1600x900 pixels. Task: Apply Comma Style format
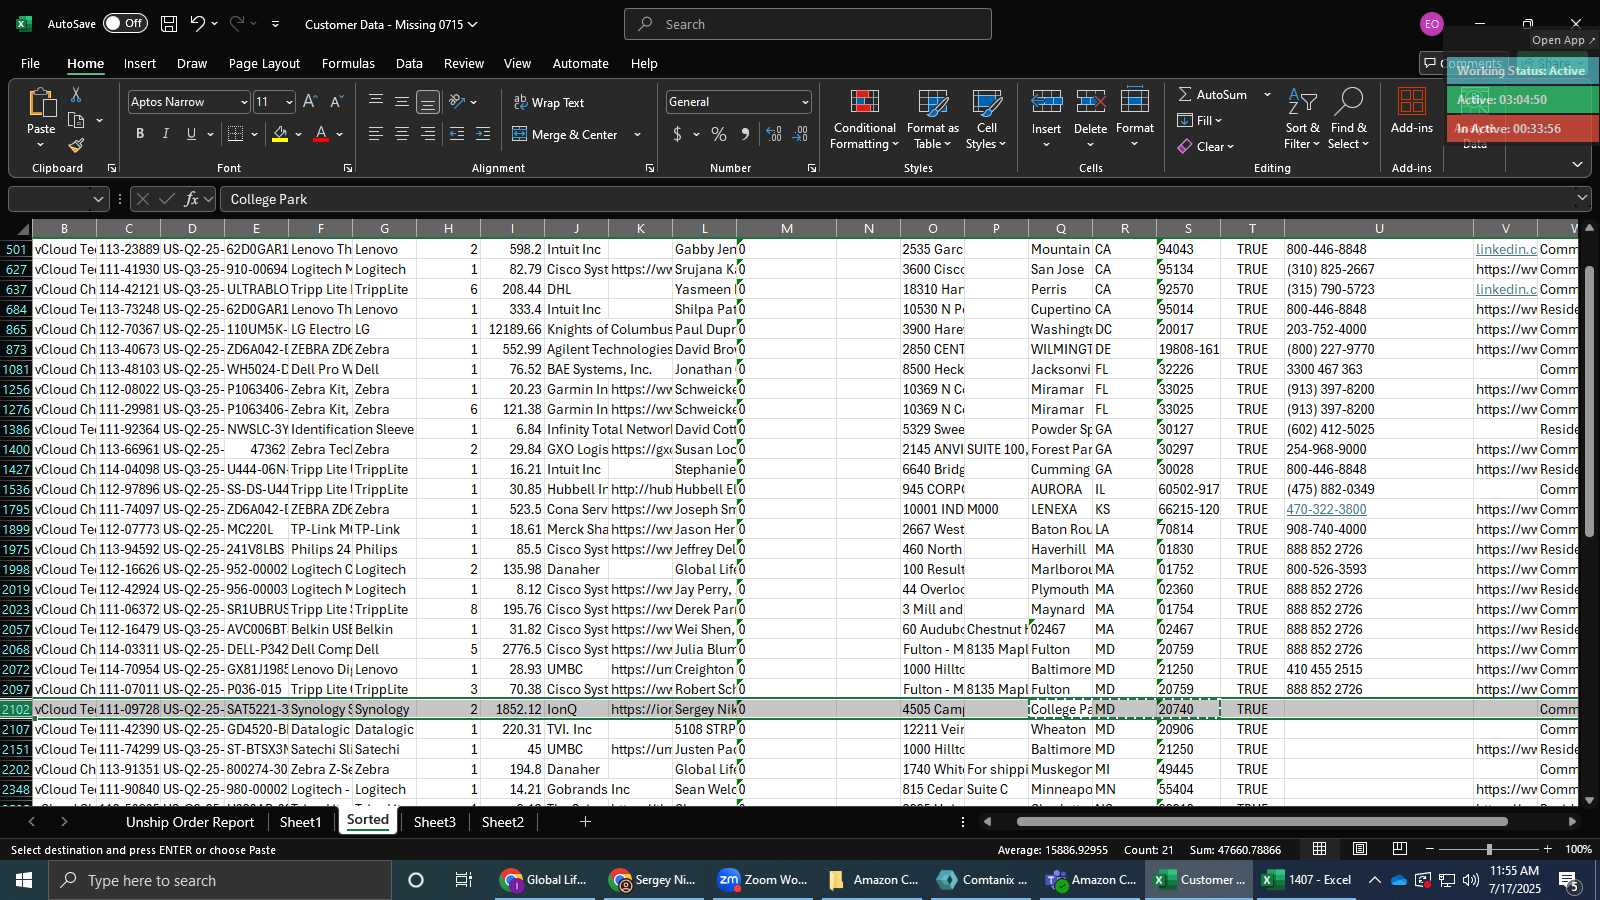point(745,134)
